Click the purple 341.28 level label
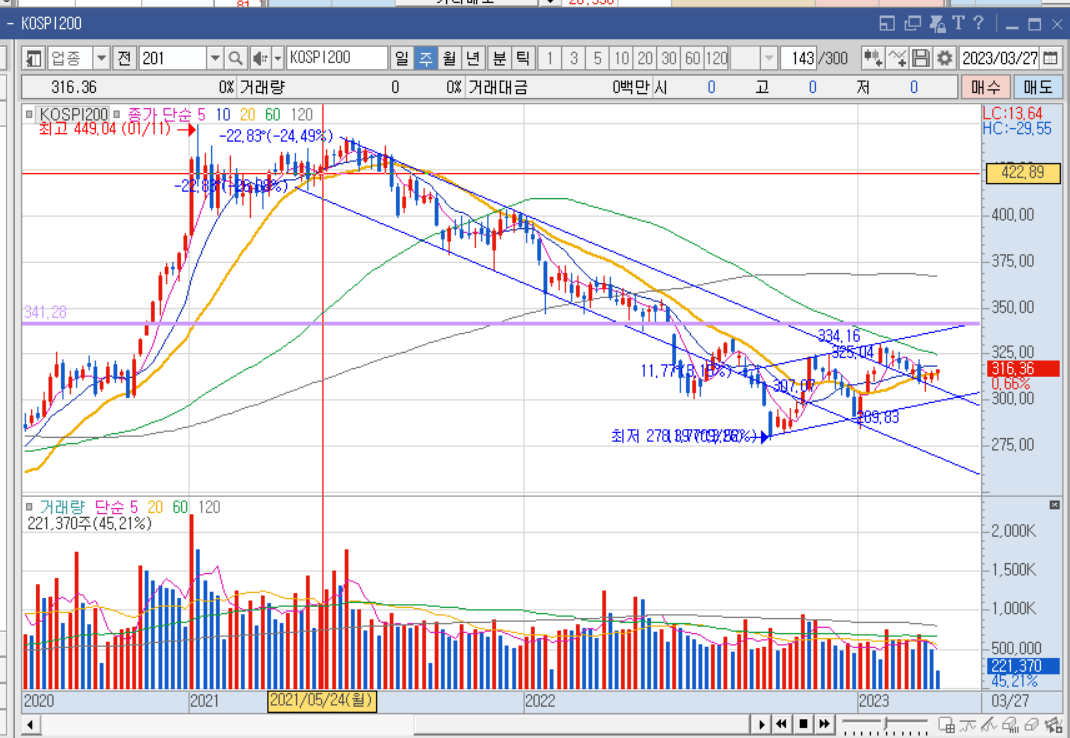The image size is (1070, 738). tap(45, 312)
